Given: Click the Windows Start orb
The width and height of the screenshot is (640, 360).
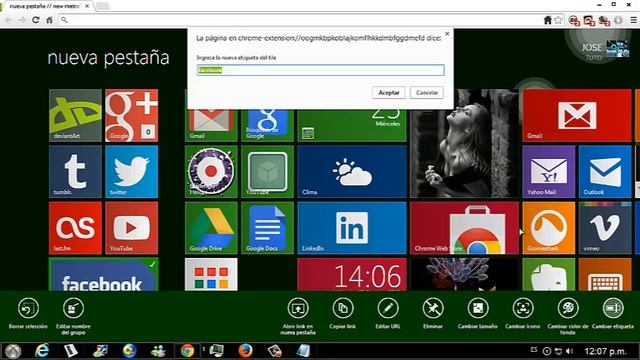Looking at the screenshot, I should tap(13, 351).
